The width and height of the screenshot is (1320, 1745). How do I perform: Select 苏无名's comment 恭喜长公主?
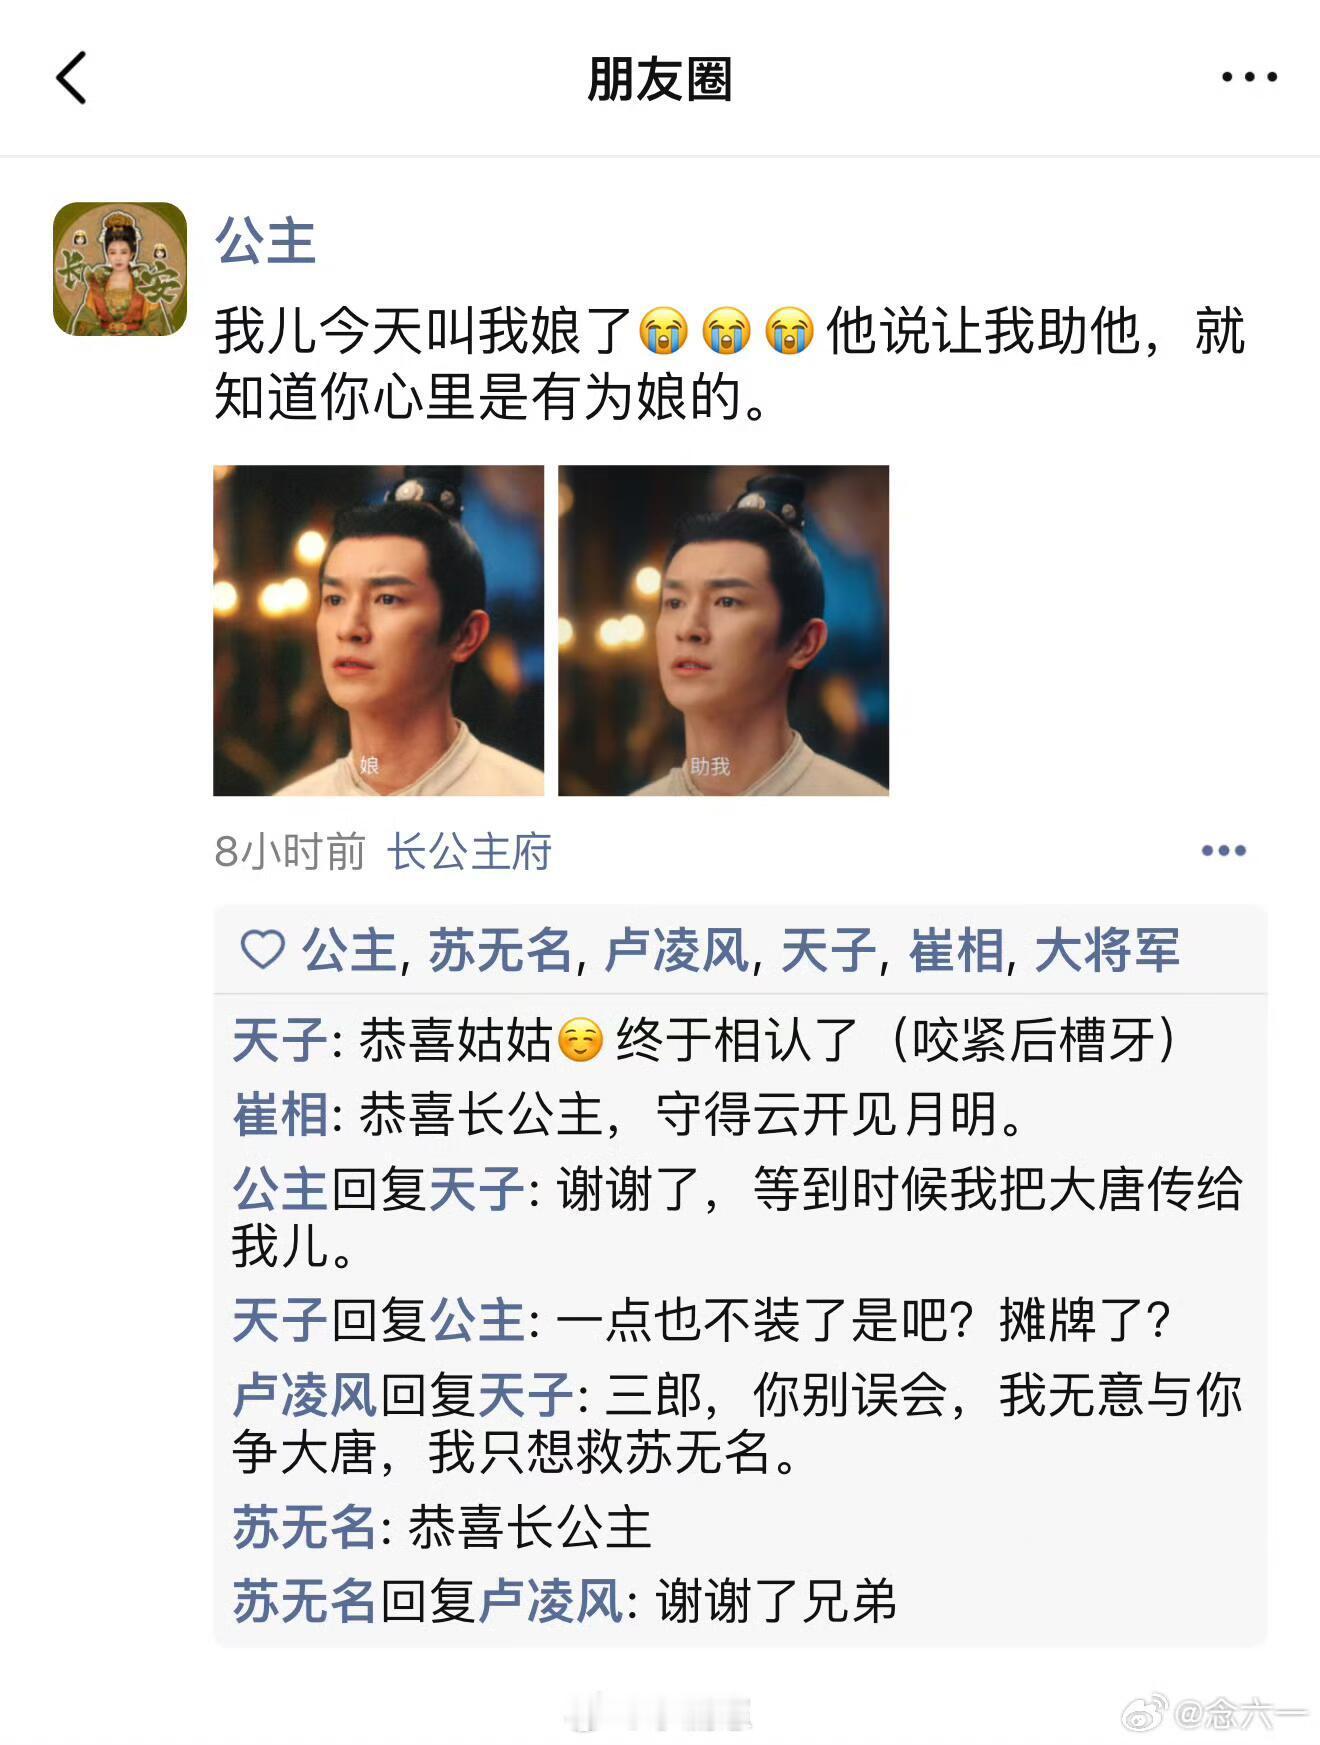tap(442, 1527)
